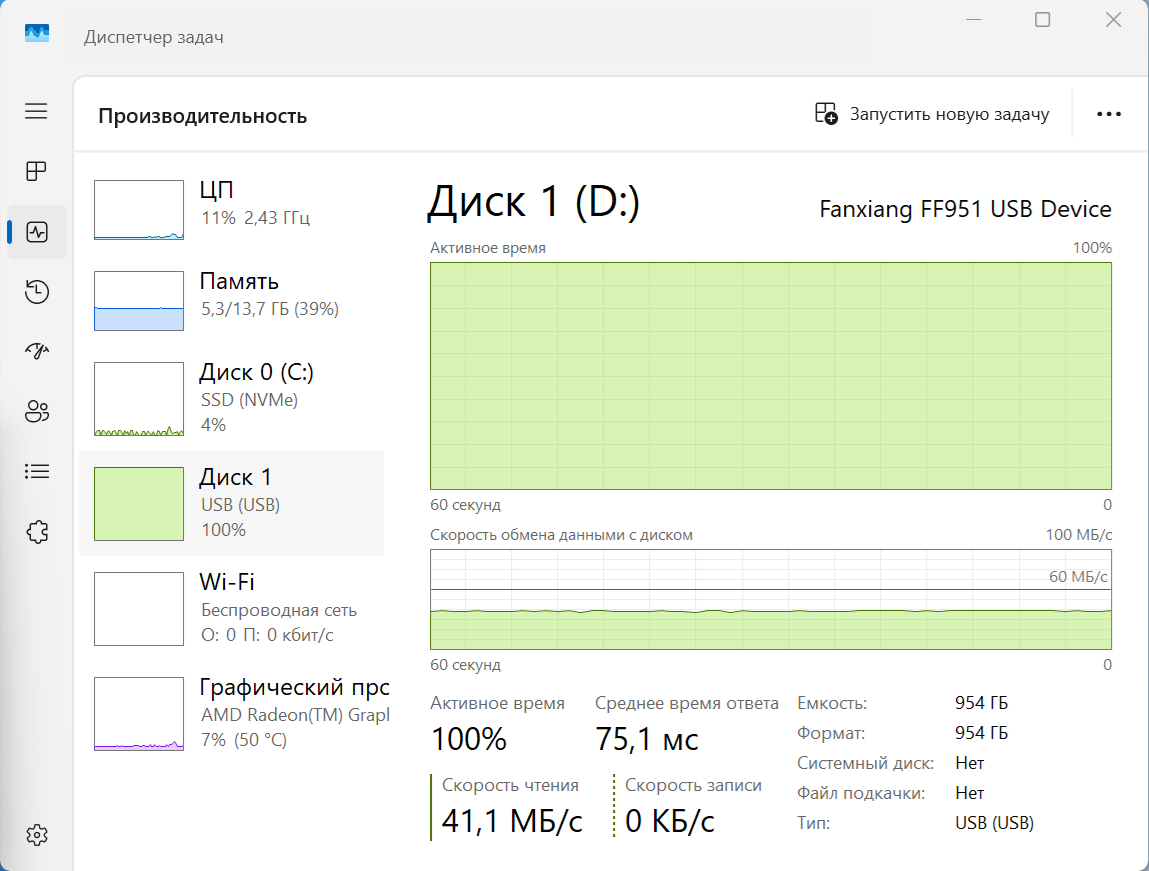Click the Графический процессор thumbnail graph
This screenshot has width=1149, height=871.
(139, 714)
